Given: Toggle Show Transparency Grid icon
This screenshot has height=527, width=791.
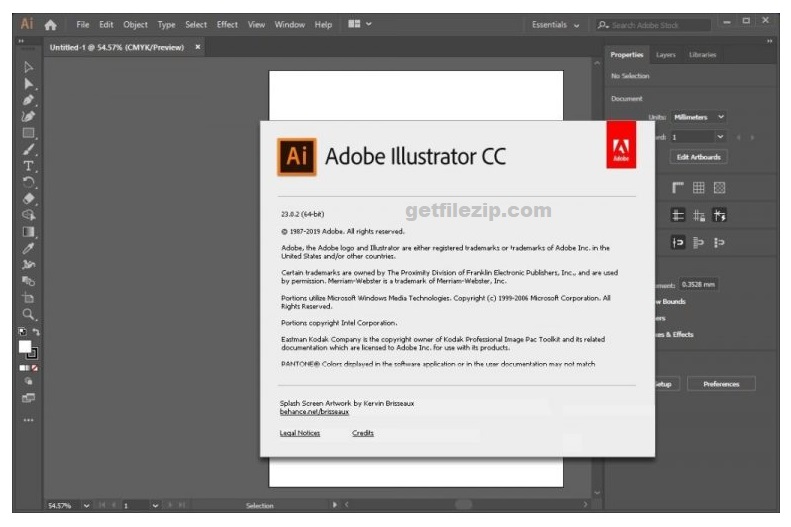Looking at the screenshot, I should 719,188.
